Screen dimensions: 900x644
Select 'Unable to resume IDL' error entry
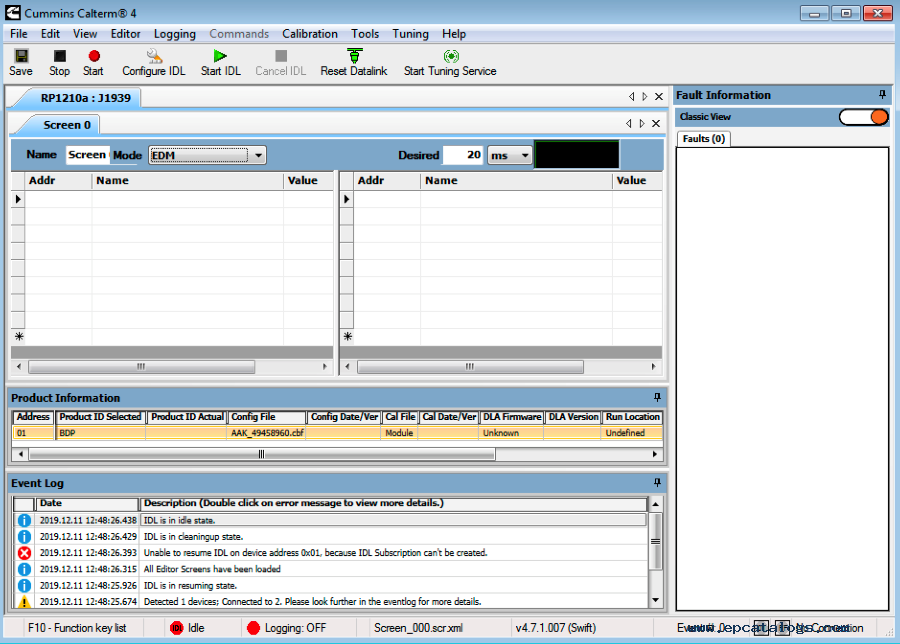[x=315, y=553]
